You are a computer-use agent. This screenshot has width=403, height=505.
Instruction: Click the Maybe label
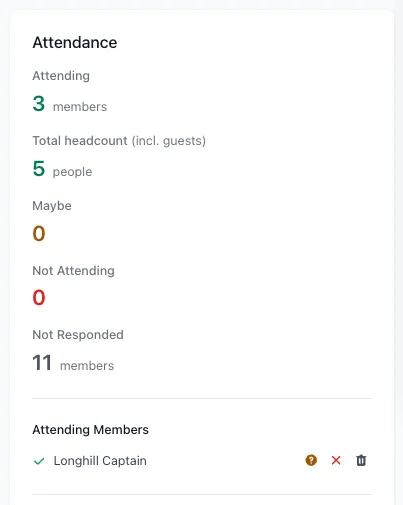coord(52,206)
